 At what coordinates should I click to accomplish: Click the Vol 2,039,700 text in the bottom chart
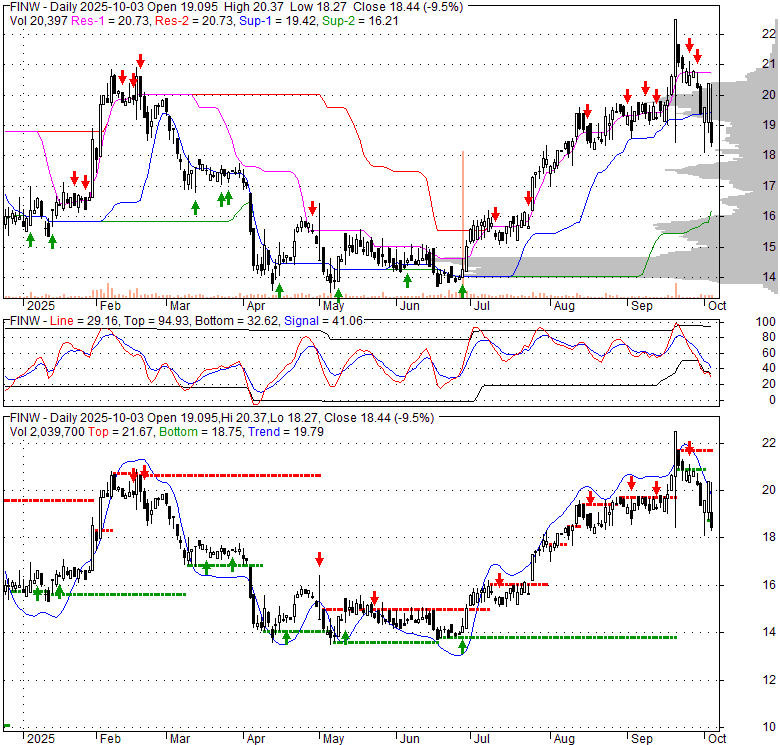click(x=47, y=432)
